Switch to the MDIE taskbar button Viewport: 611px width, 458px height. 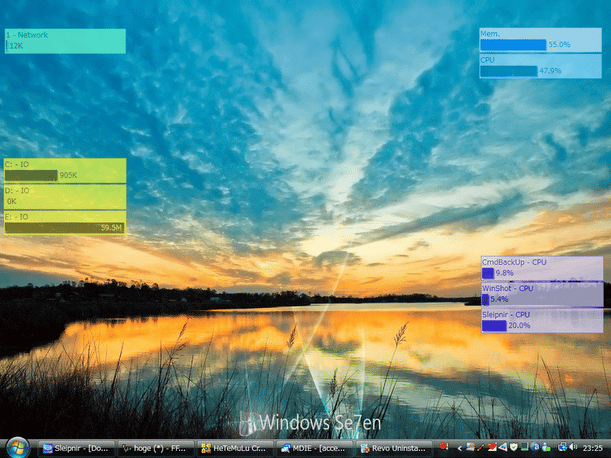[315, 448]
